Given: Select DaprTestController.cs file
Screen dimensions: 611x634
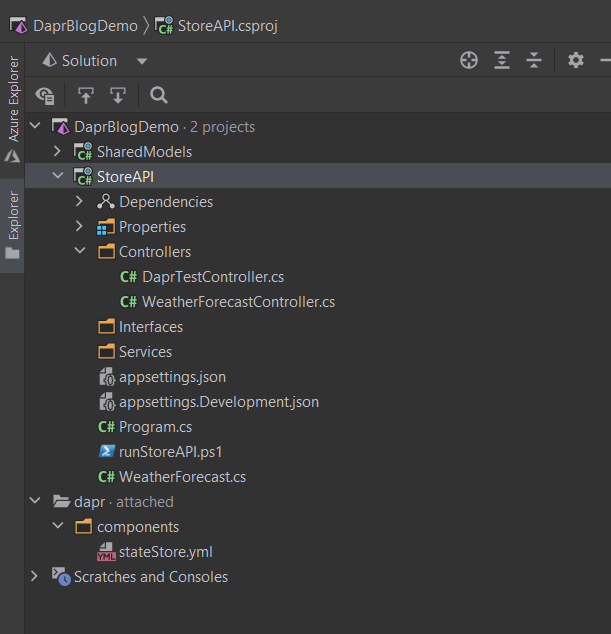Looking at the screenshot, I should coord(318,277).
